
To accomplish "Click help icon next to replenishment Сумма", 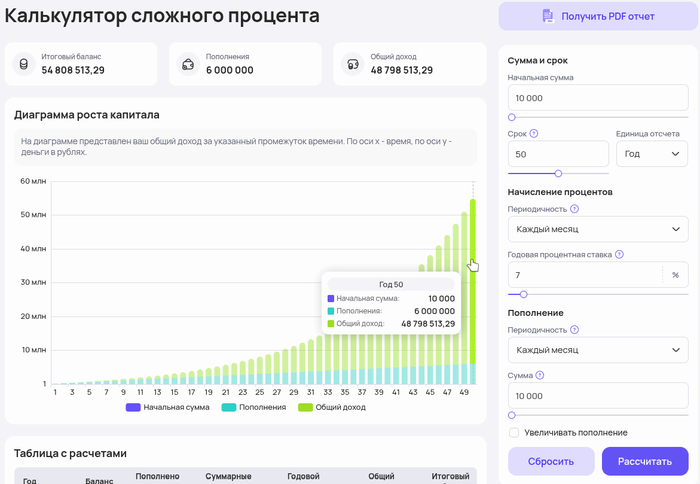I will tap(540, 375).
